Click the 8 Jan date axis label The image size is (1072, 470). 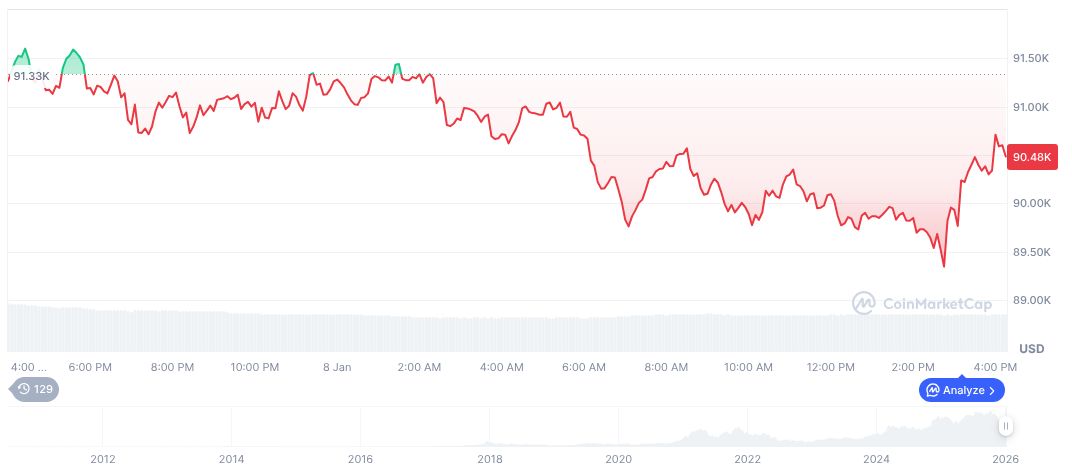[x=337, y=367]
